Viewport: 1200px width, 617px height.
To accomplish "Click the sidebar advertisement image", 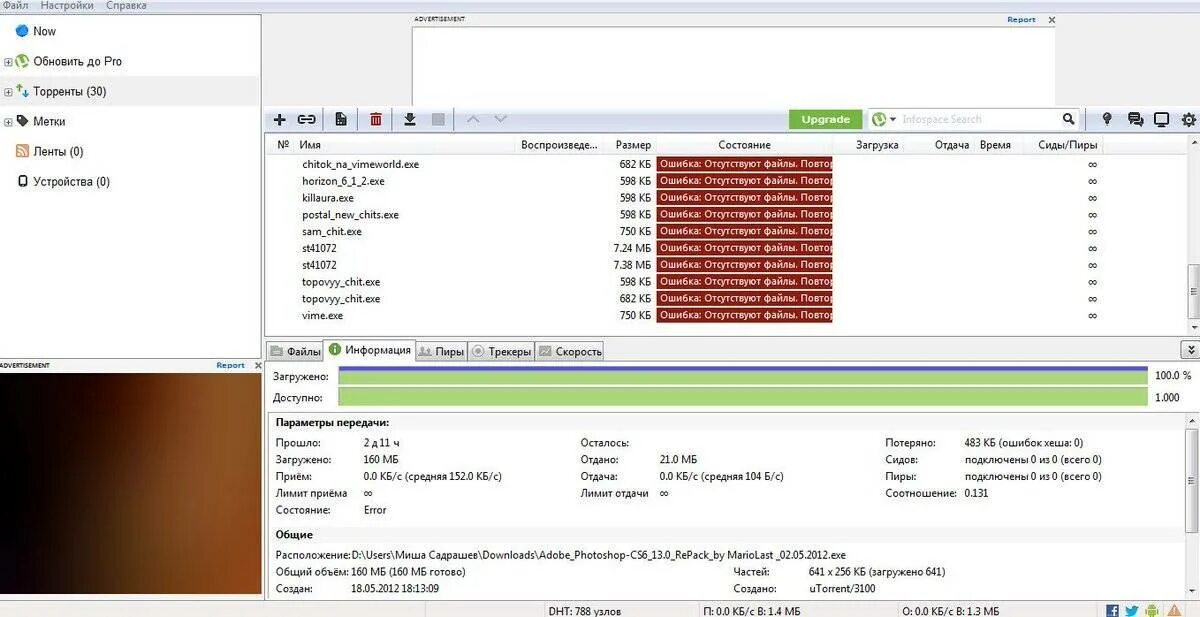I will point(130,483).
